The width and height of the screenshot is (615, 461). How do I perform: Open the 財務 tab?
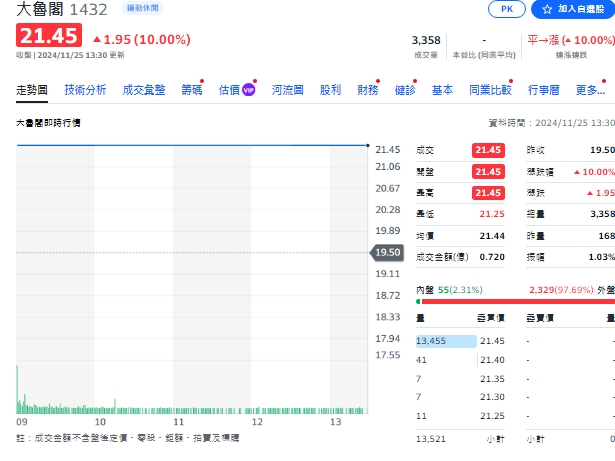tap(368, 90)
